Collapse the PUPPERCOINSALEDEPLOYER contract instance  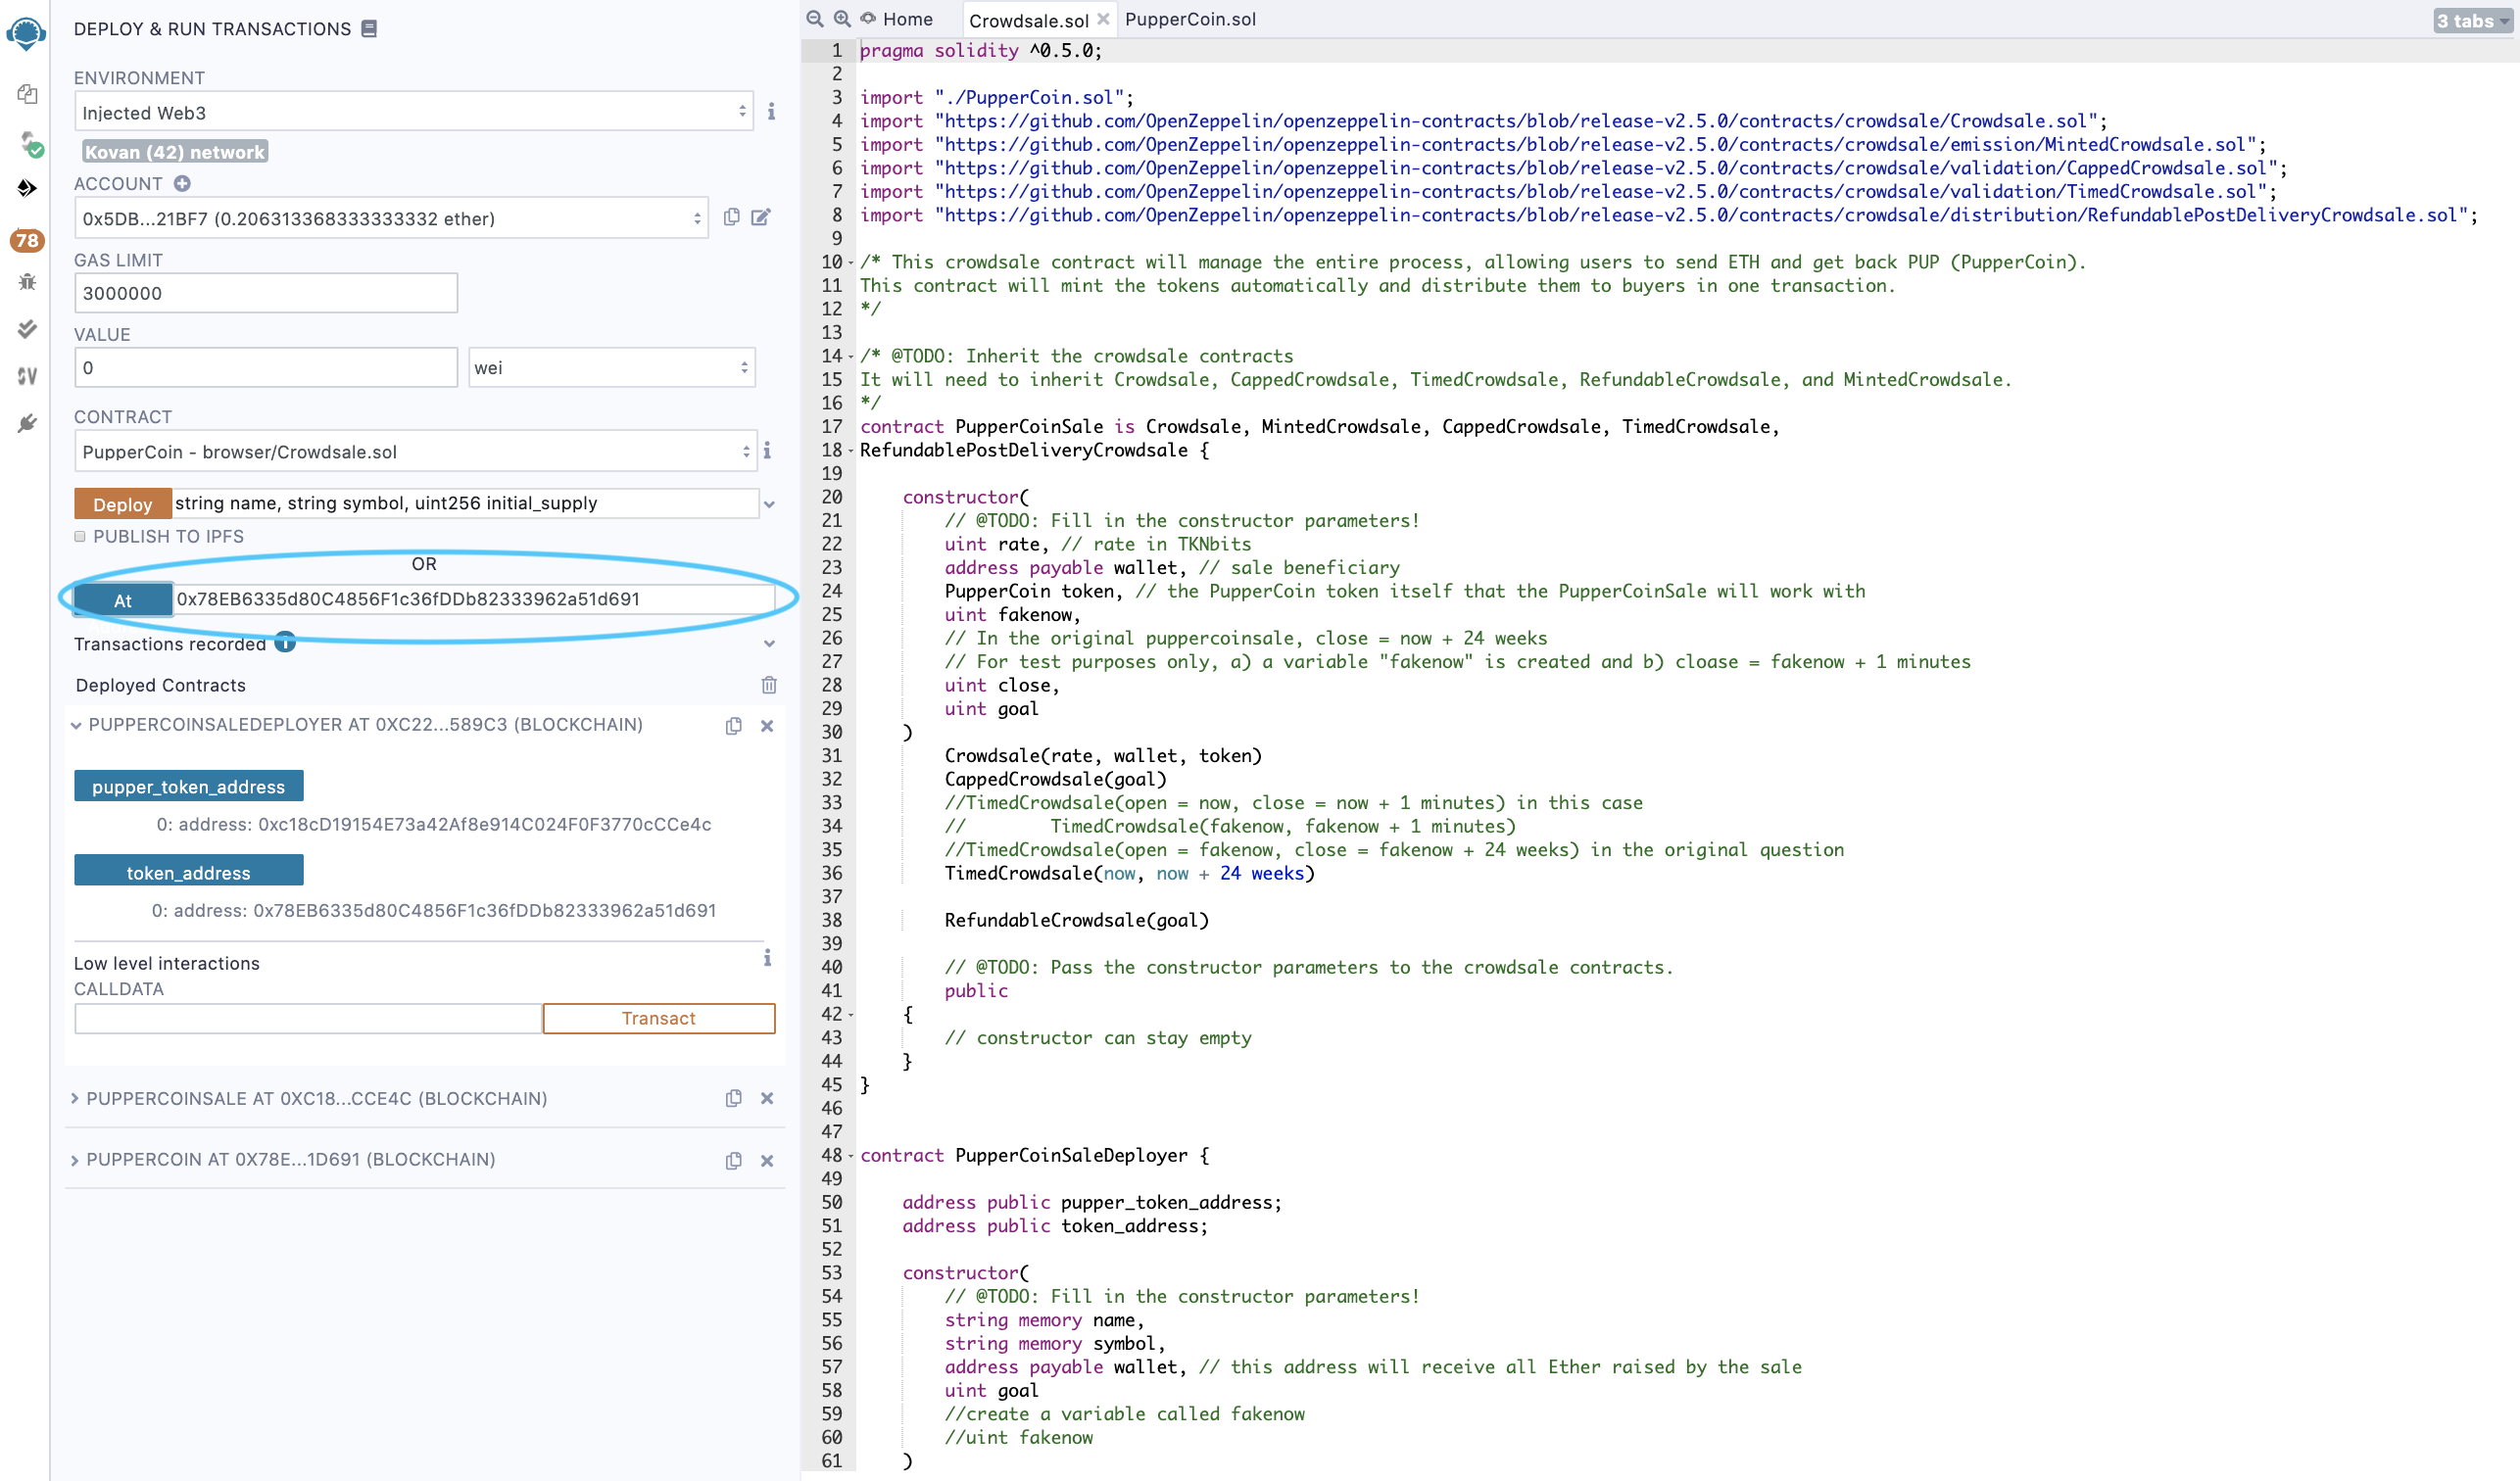pos(76,726)
